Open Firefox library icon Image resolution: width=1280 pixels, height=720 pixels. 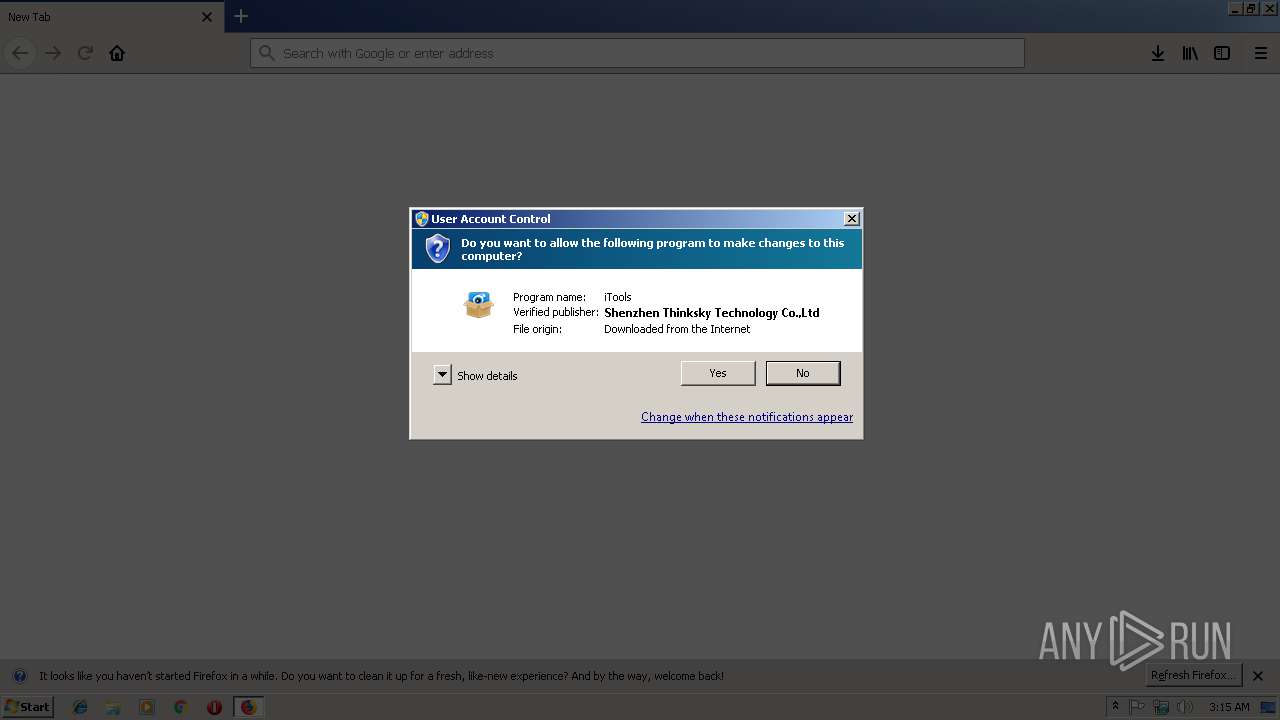pyautogui.click(x=1190, y=53)
